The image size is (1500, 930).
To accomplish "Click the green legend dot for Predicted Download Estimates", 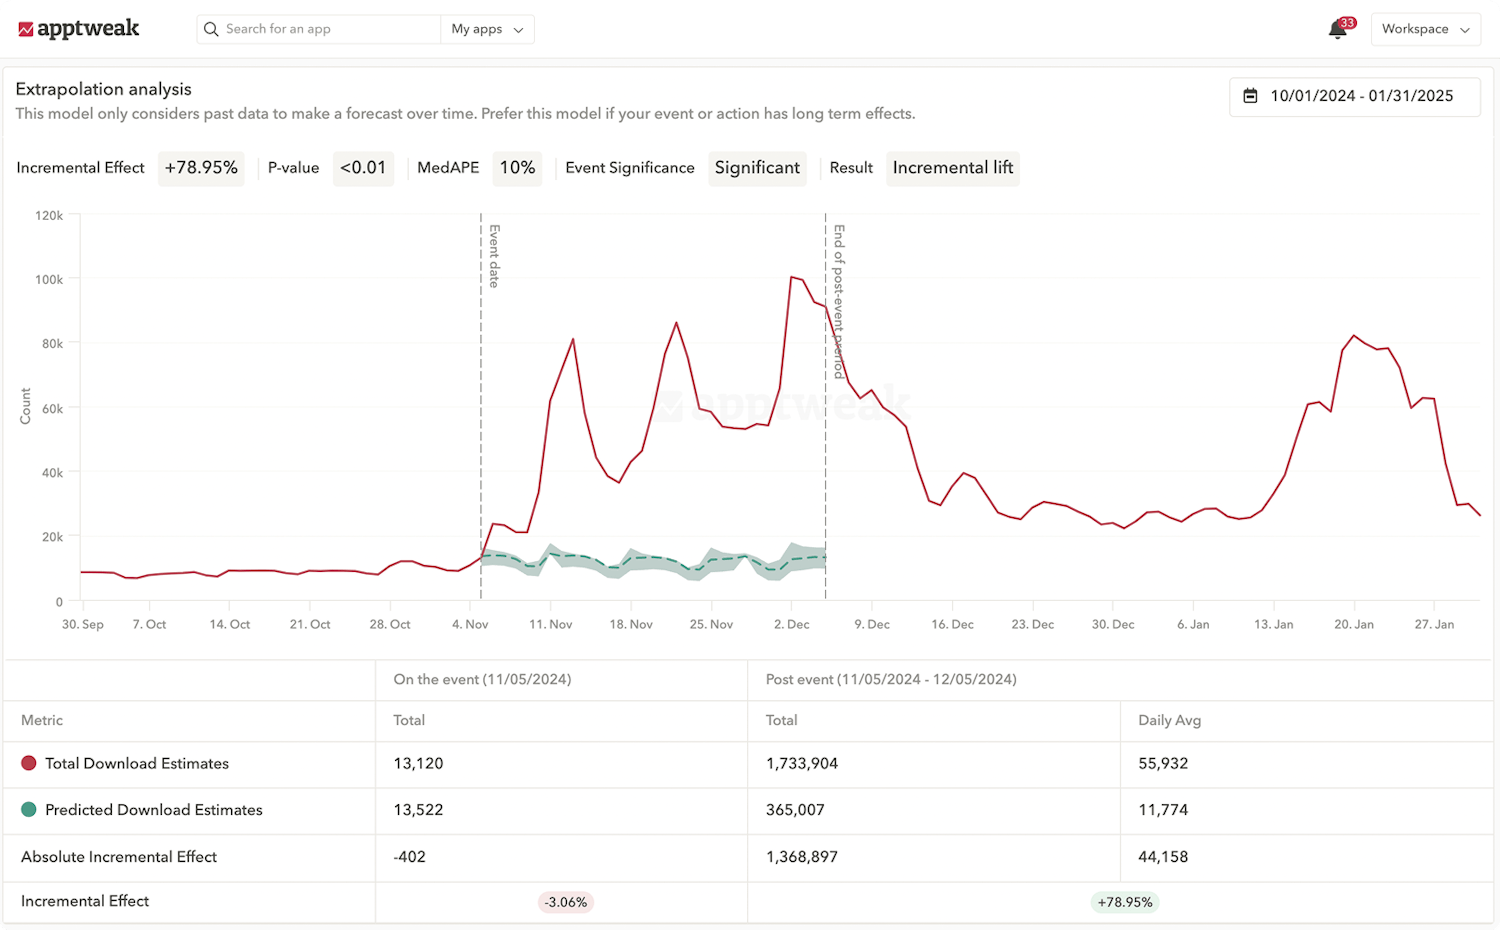I will pyautogui.click(x=28, y=810).
